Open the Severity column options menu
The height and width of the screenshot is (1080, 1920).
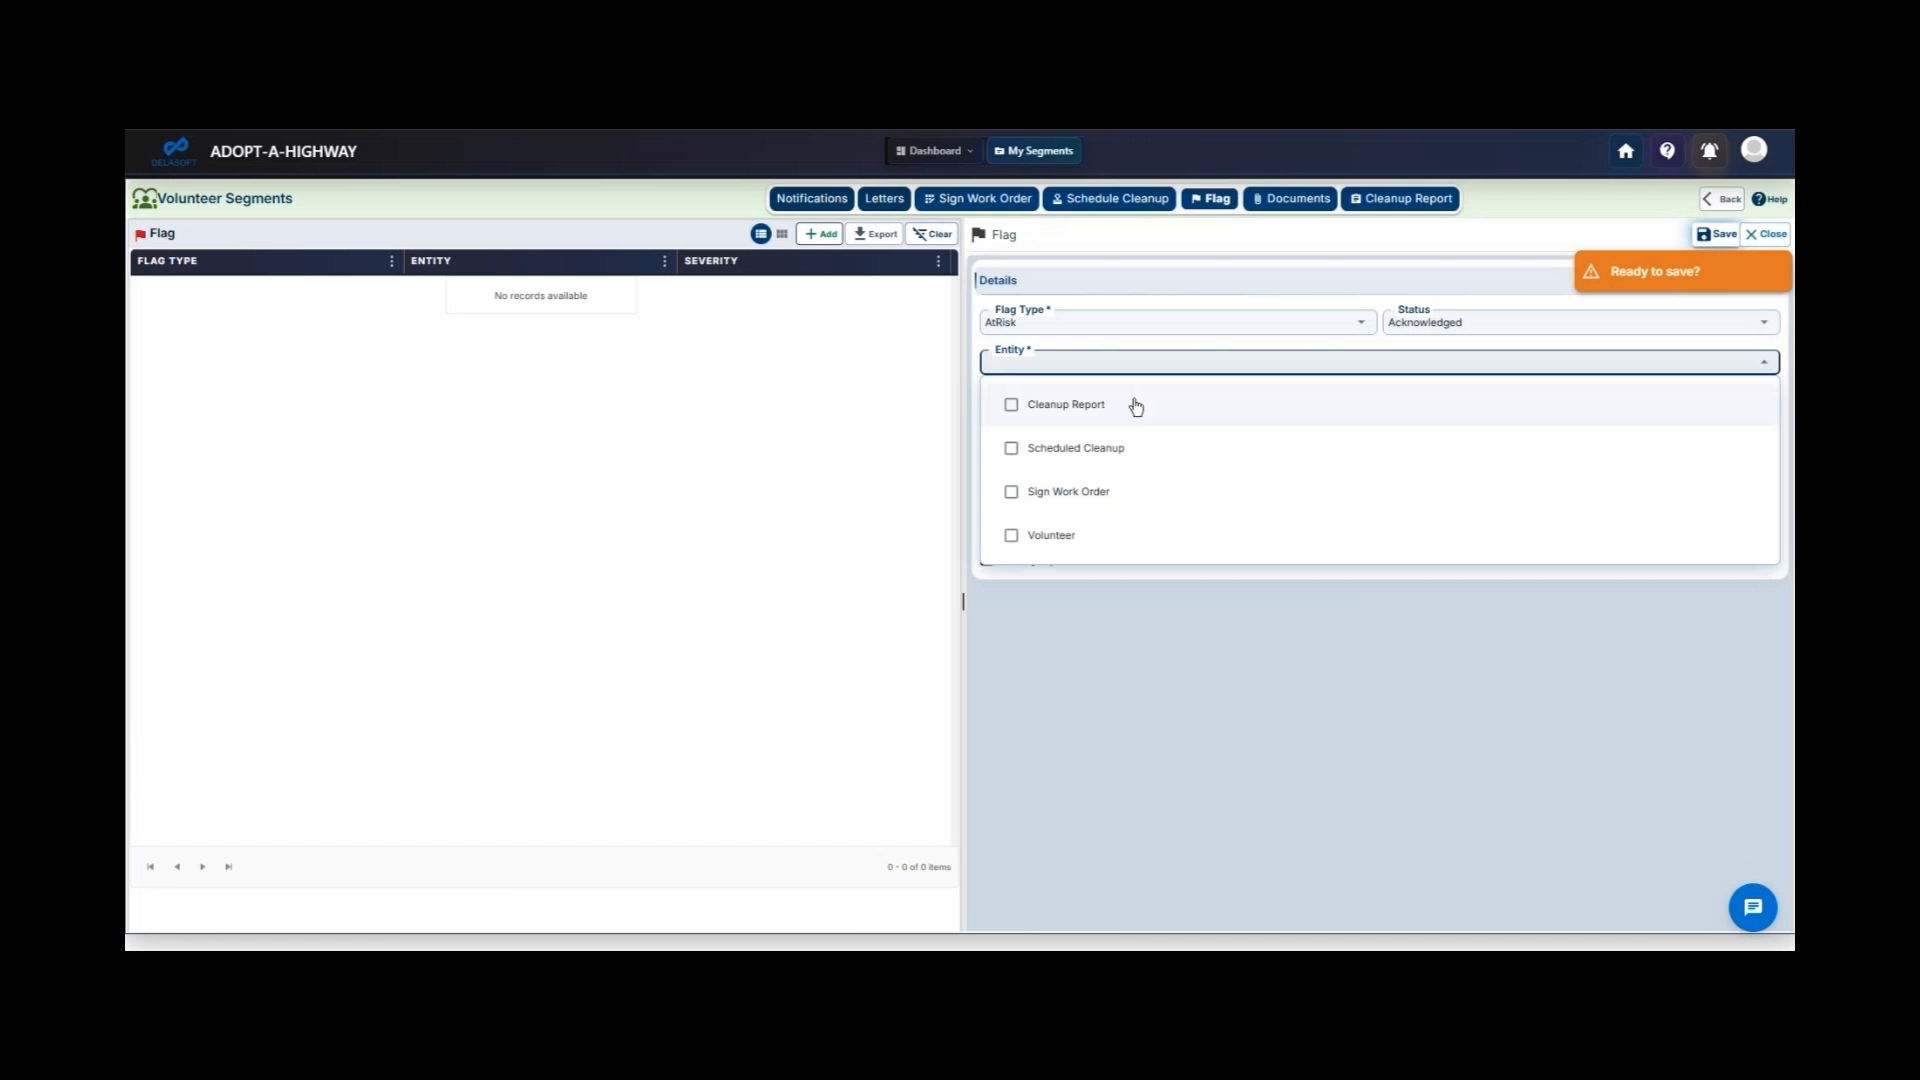point(938,261)
